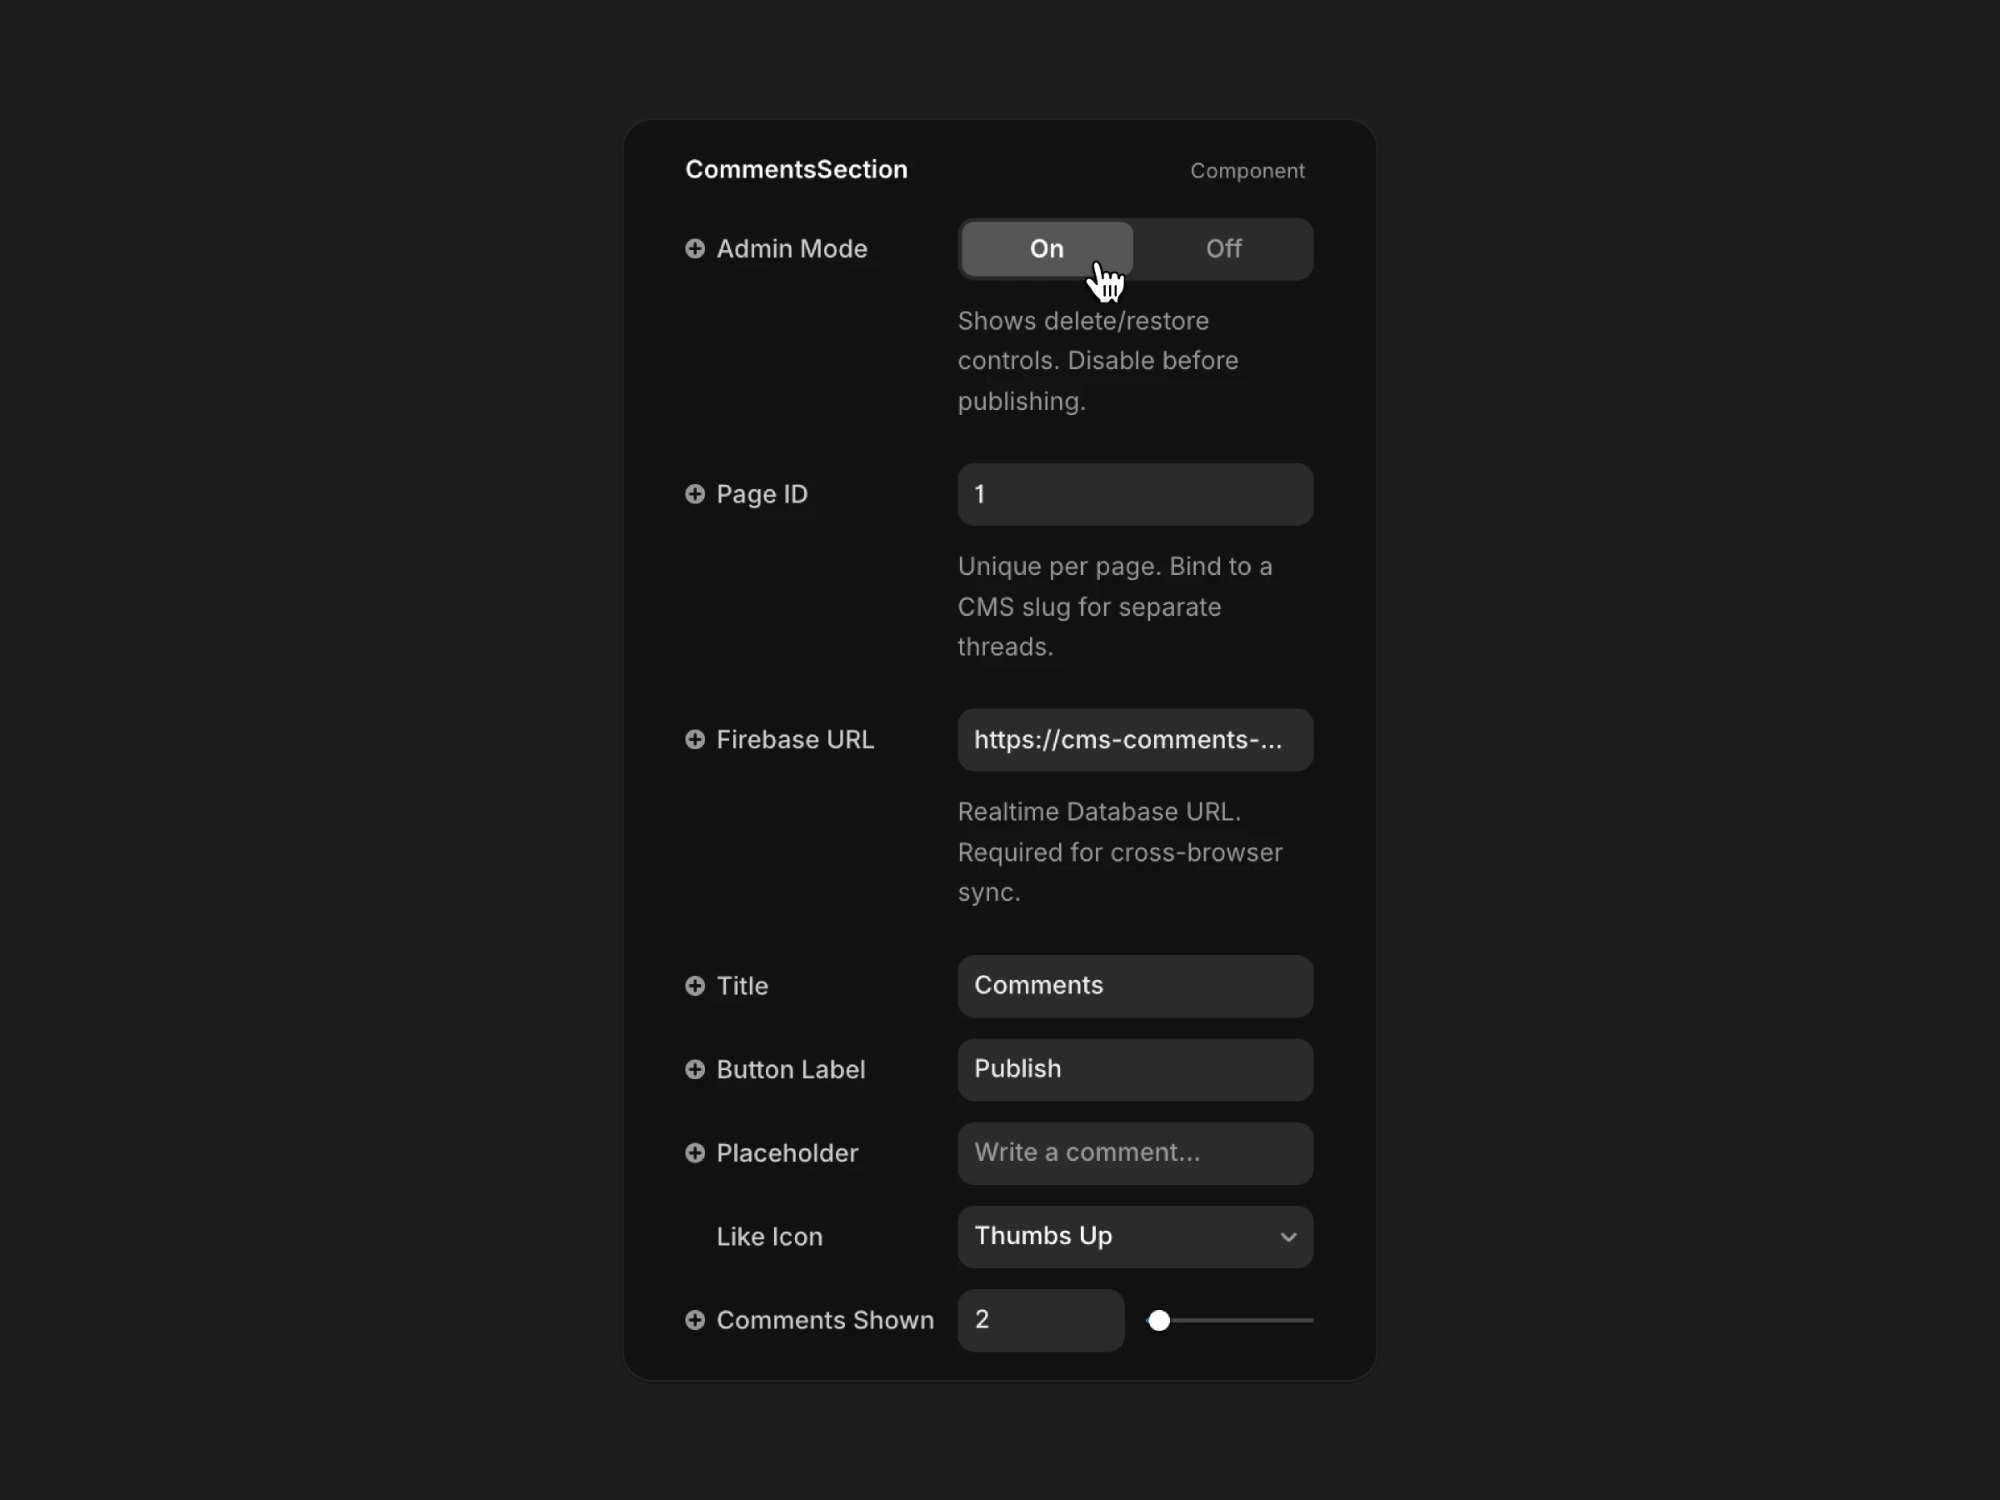Select the CommentsSection panel header

[796, 169]
